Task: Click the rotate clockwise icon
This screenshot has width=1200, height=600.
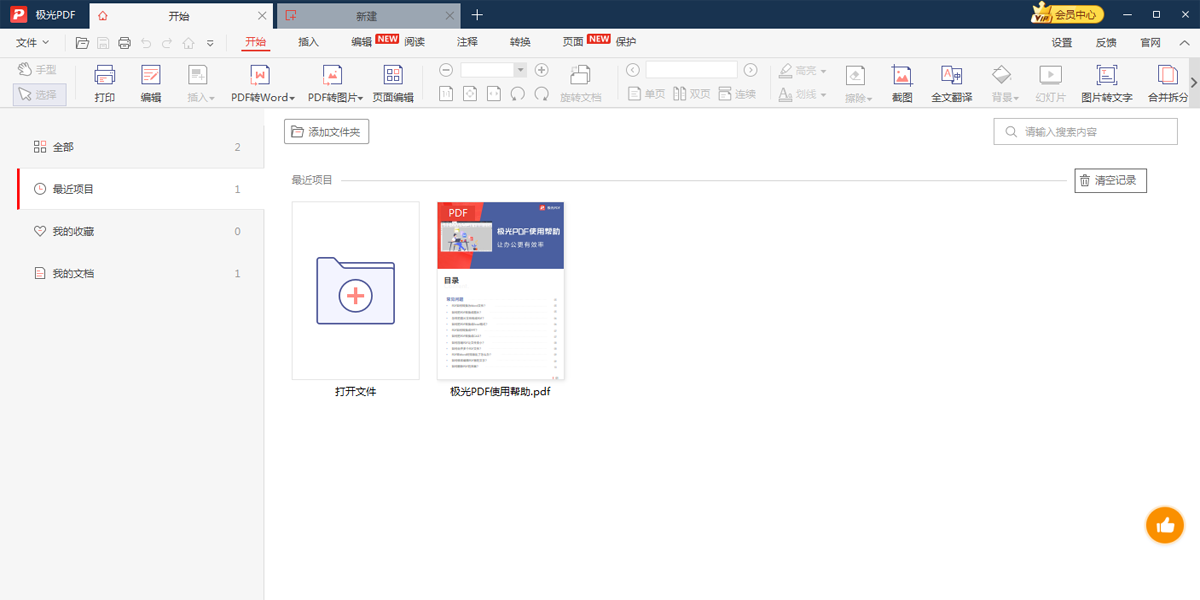Action: pos(541,94)
